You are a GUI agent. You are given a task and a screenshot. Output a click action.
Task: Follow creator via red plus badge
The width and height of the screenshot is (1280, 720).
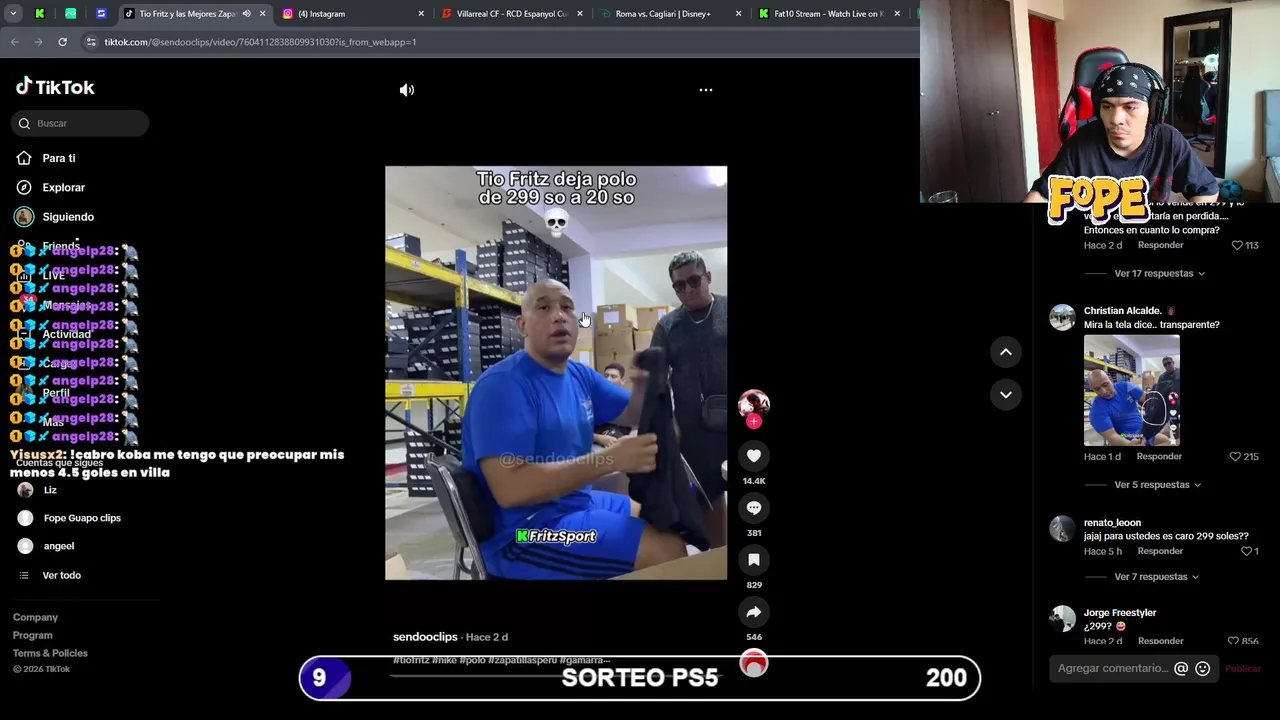[x=754, y=421]
